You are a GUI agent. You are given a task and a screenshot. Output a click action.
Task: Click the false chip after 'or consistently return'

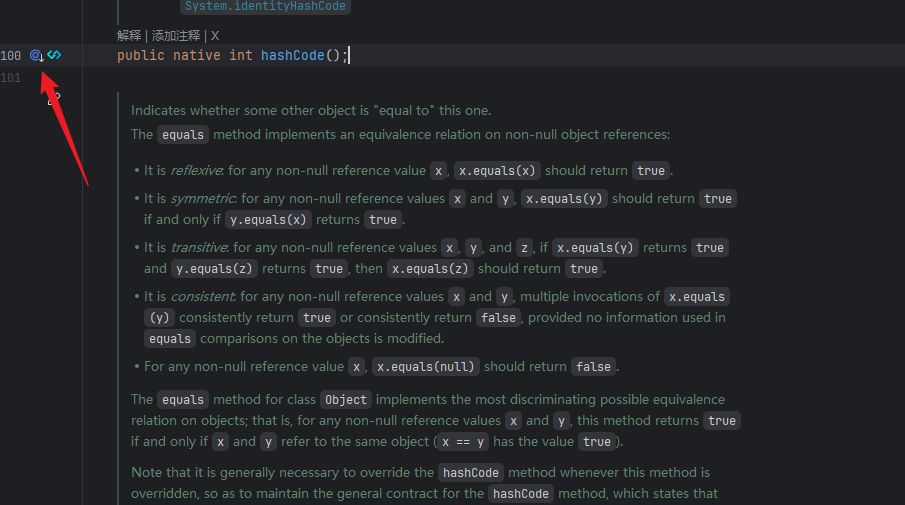click(499, 318)
